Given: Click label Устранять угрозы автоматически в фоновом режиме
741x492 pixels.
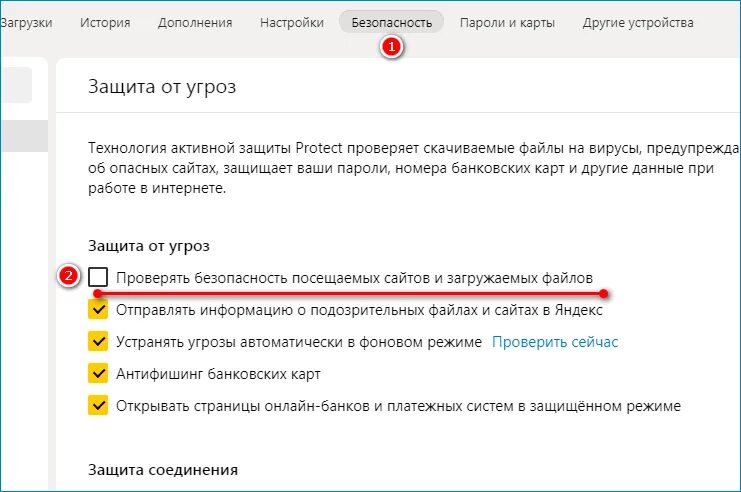Looking at the screenshot, I should coord(299,342).
